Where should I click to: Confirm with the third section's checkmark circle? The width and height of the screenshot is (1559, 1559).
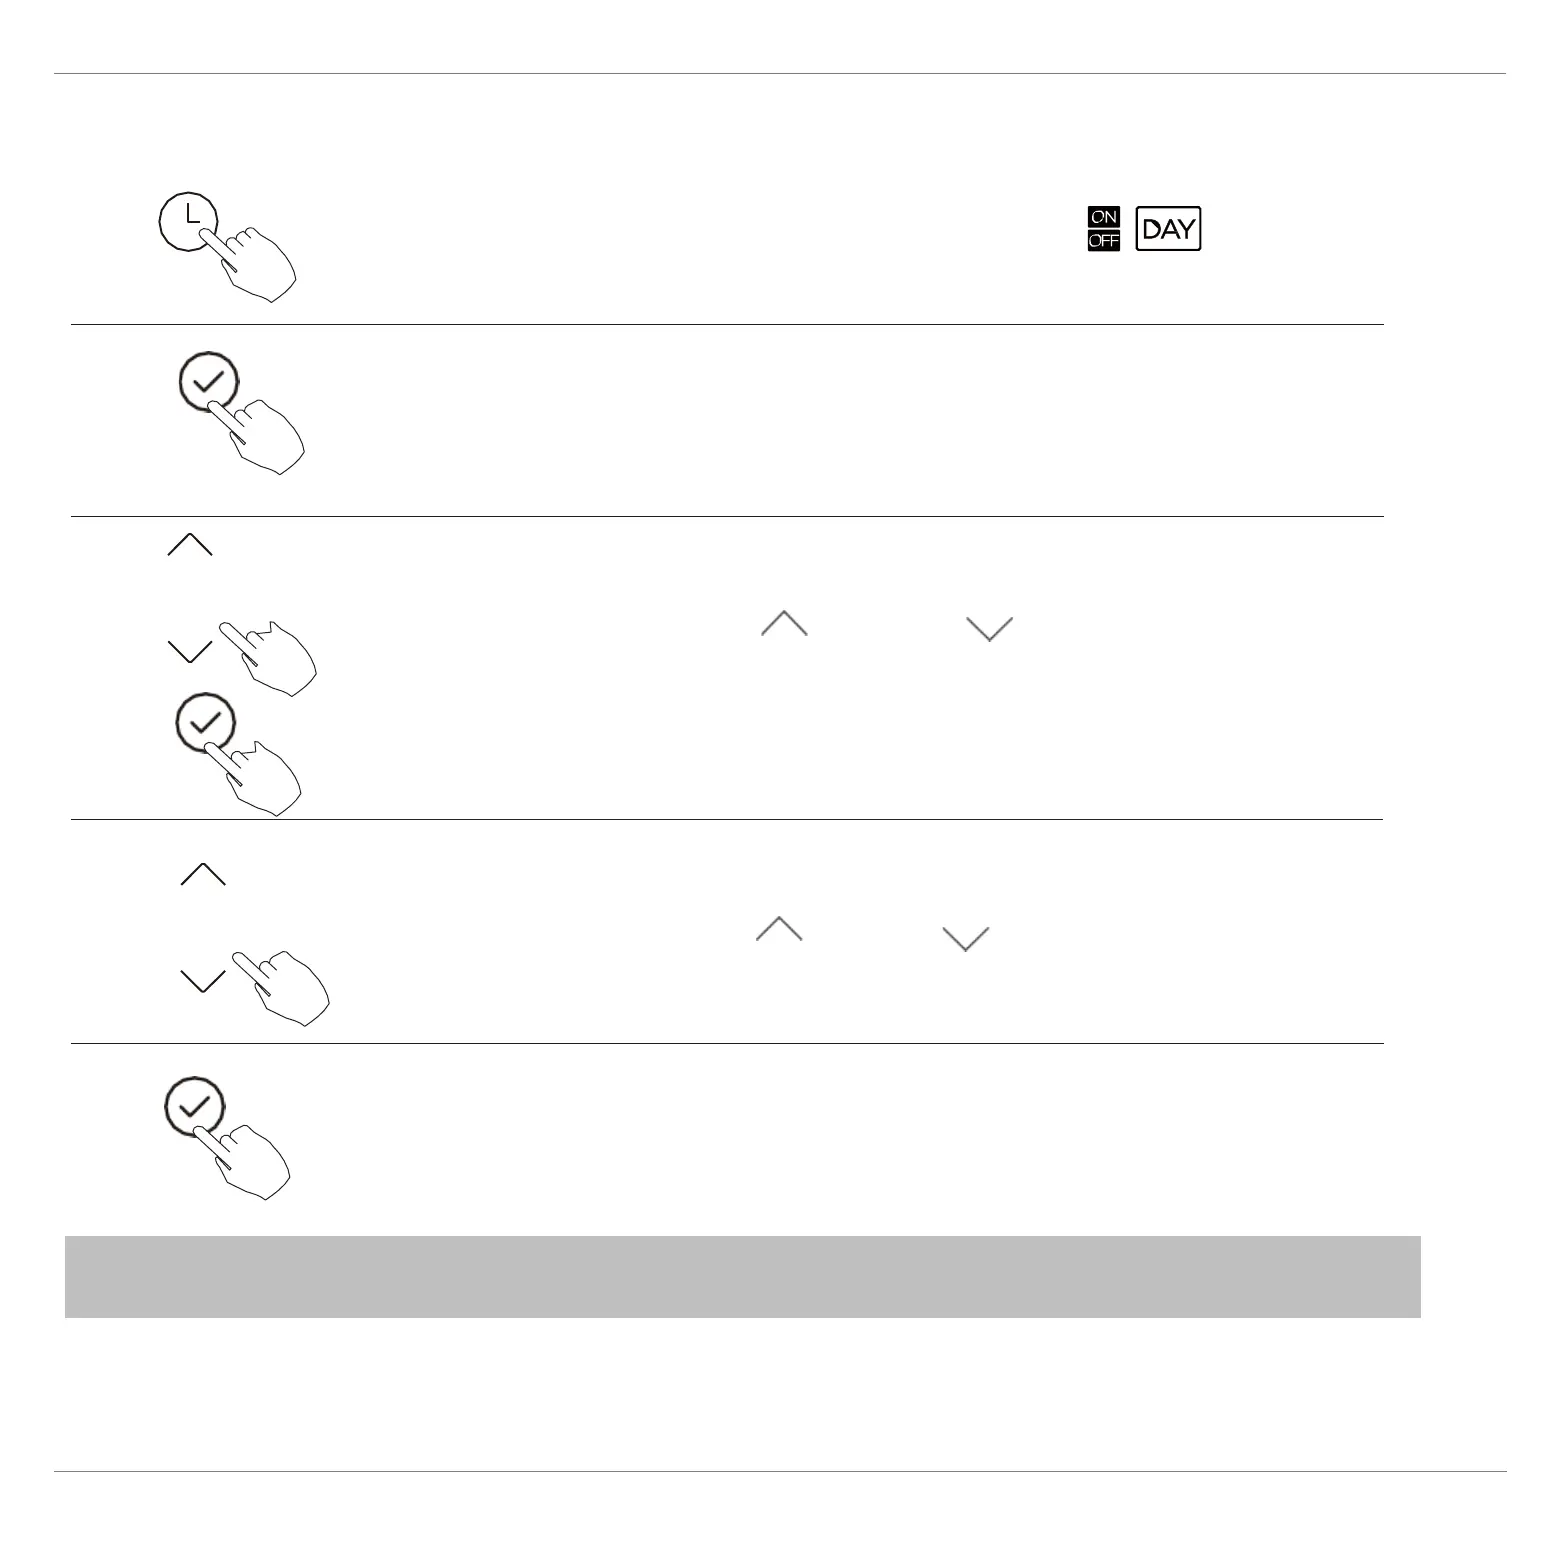coord(205,722)
